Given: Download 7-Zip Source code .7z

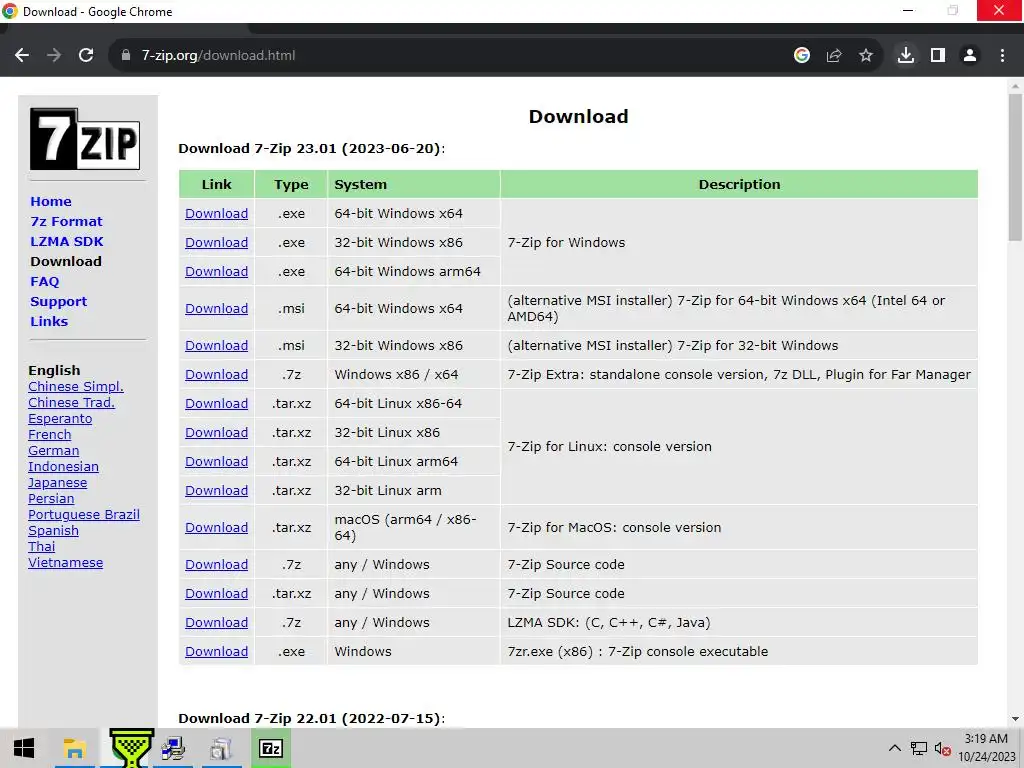Looking at the screenshot, I should pyautogui.click(x=216, y=565).
